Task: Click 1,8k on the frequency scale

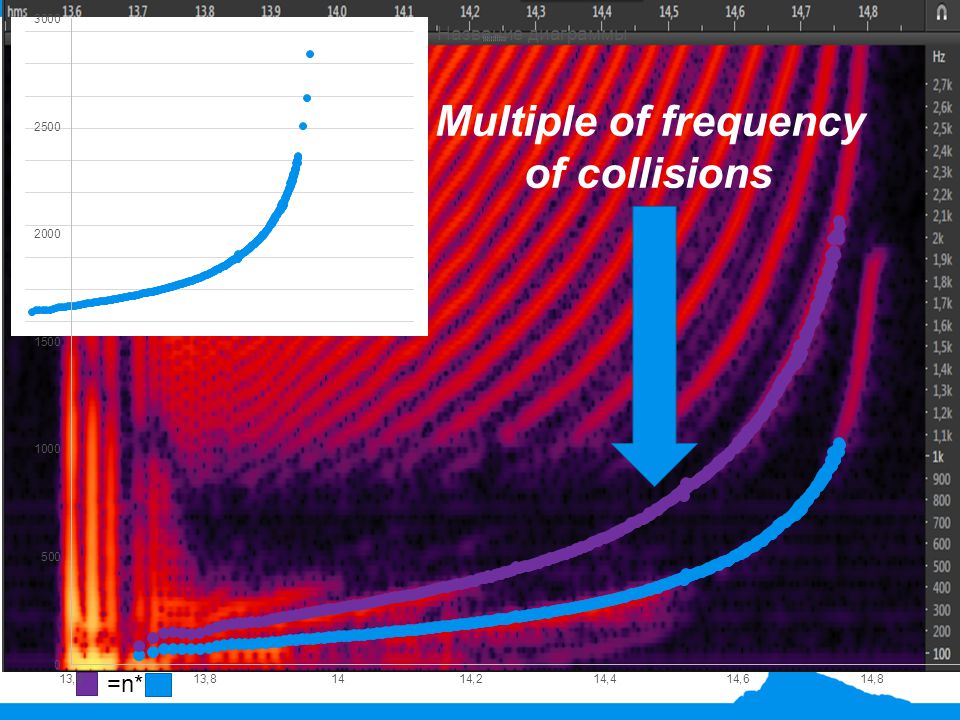Action: [x=942, y=282]
